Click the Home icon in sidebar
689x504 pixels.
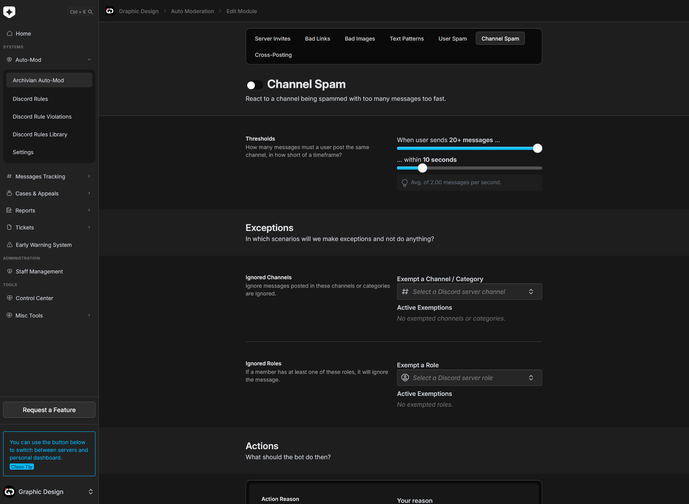click(x=9, y=33)
